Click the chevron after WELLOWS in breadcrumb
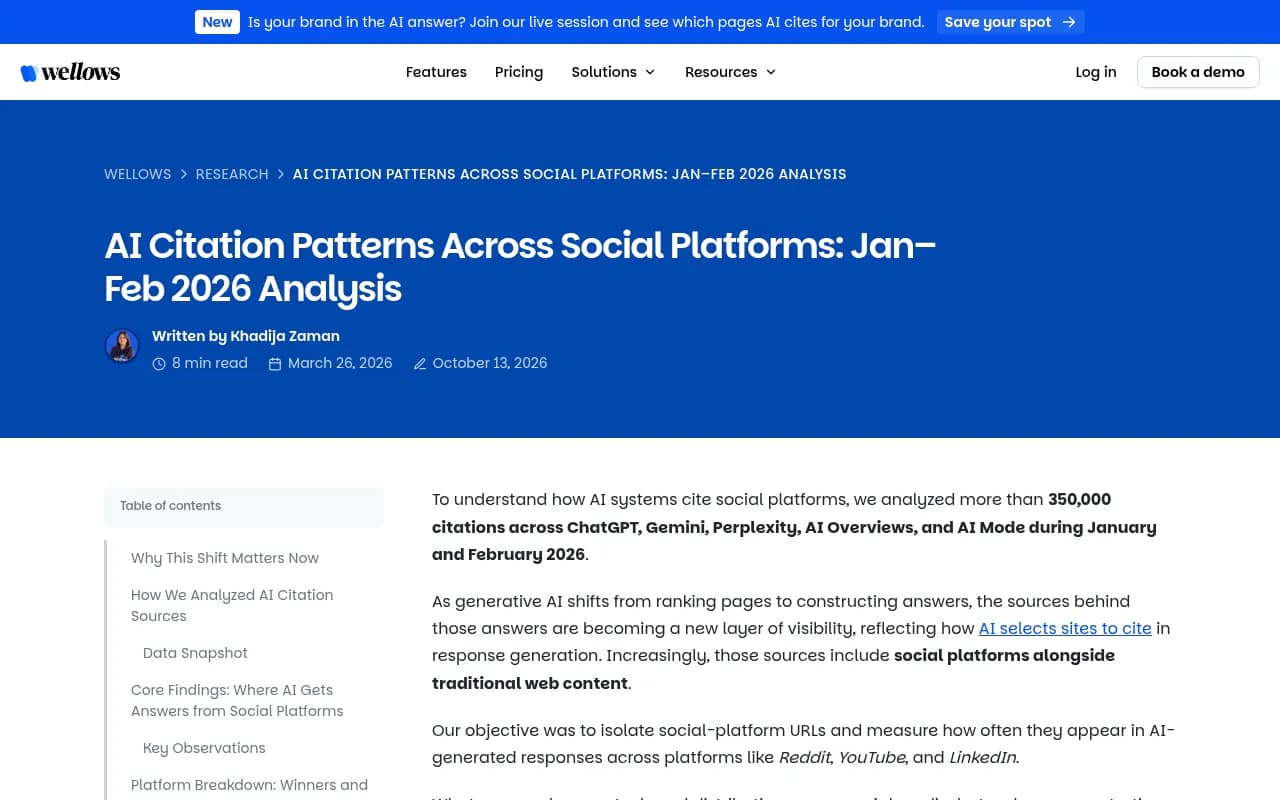This screenshot has width=1280, height=800. (184, 174)
